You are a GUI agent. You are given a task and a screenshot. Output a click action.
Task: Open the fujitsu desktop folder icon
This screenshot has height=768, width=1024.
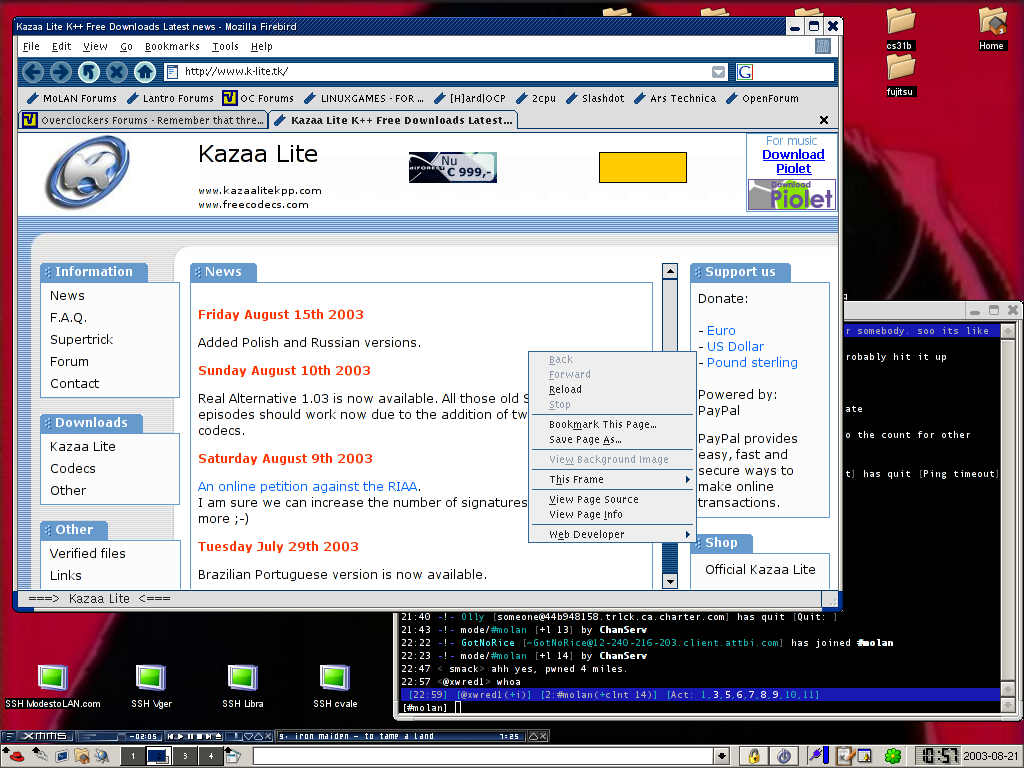[x=901, y=75]
